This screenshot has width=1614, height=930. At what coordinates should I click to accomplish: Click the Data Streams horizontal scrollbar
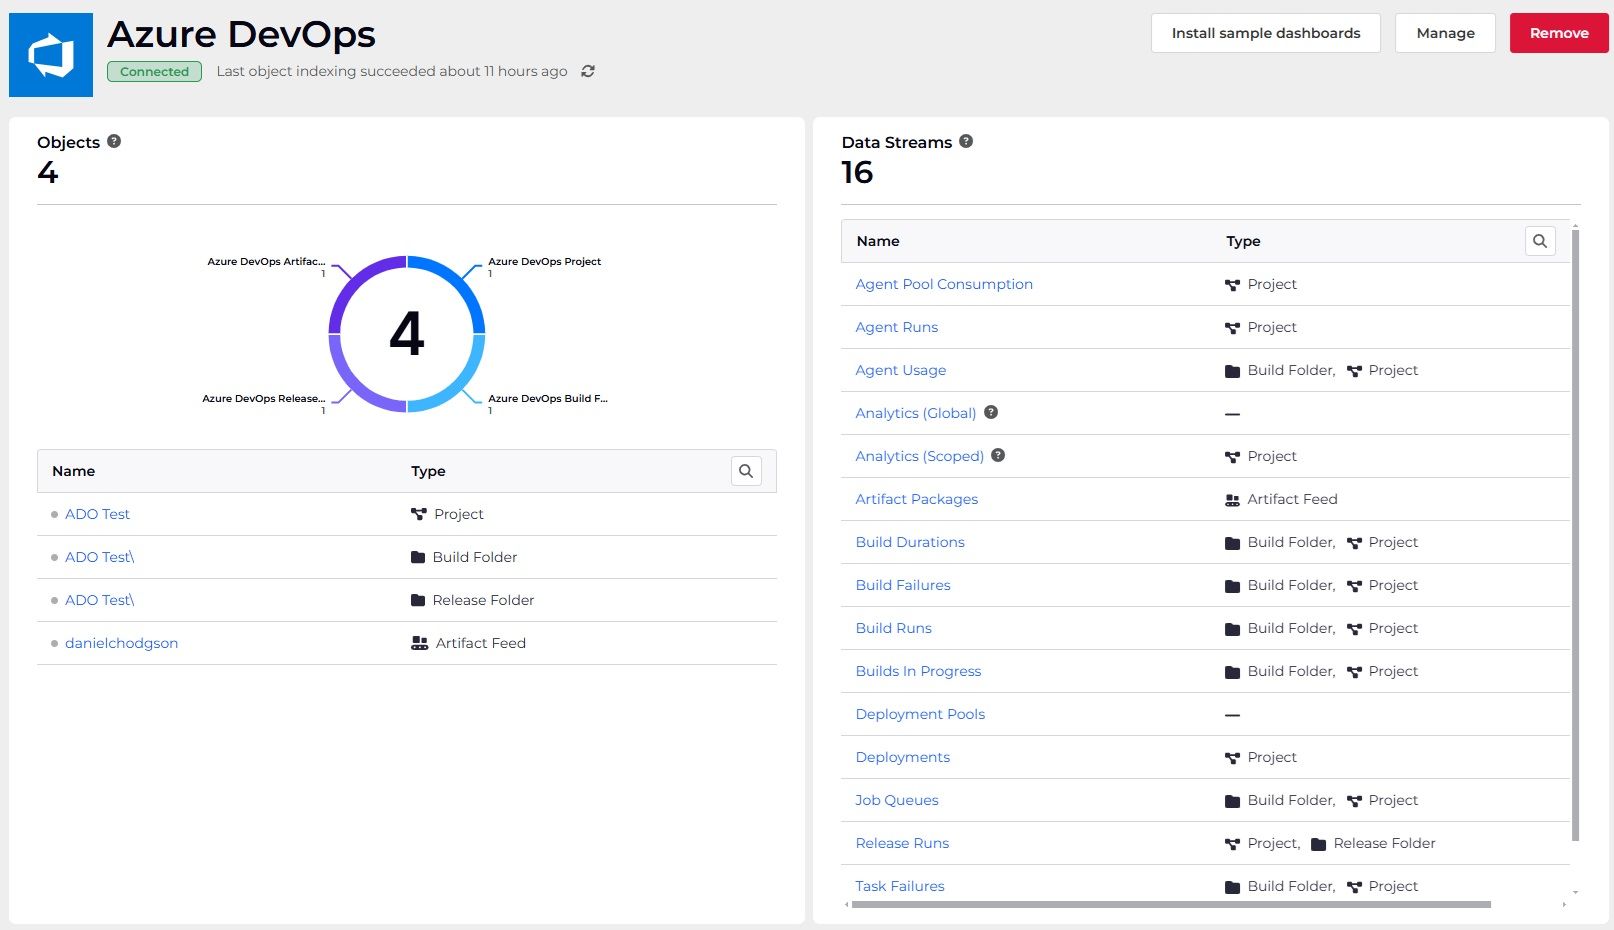pos(1171,904)
